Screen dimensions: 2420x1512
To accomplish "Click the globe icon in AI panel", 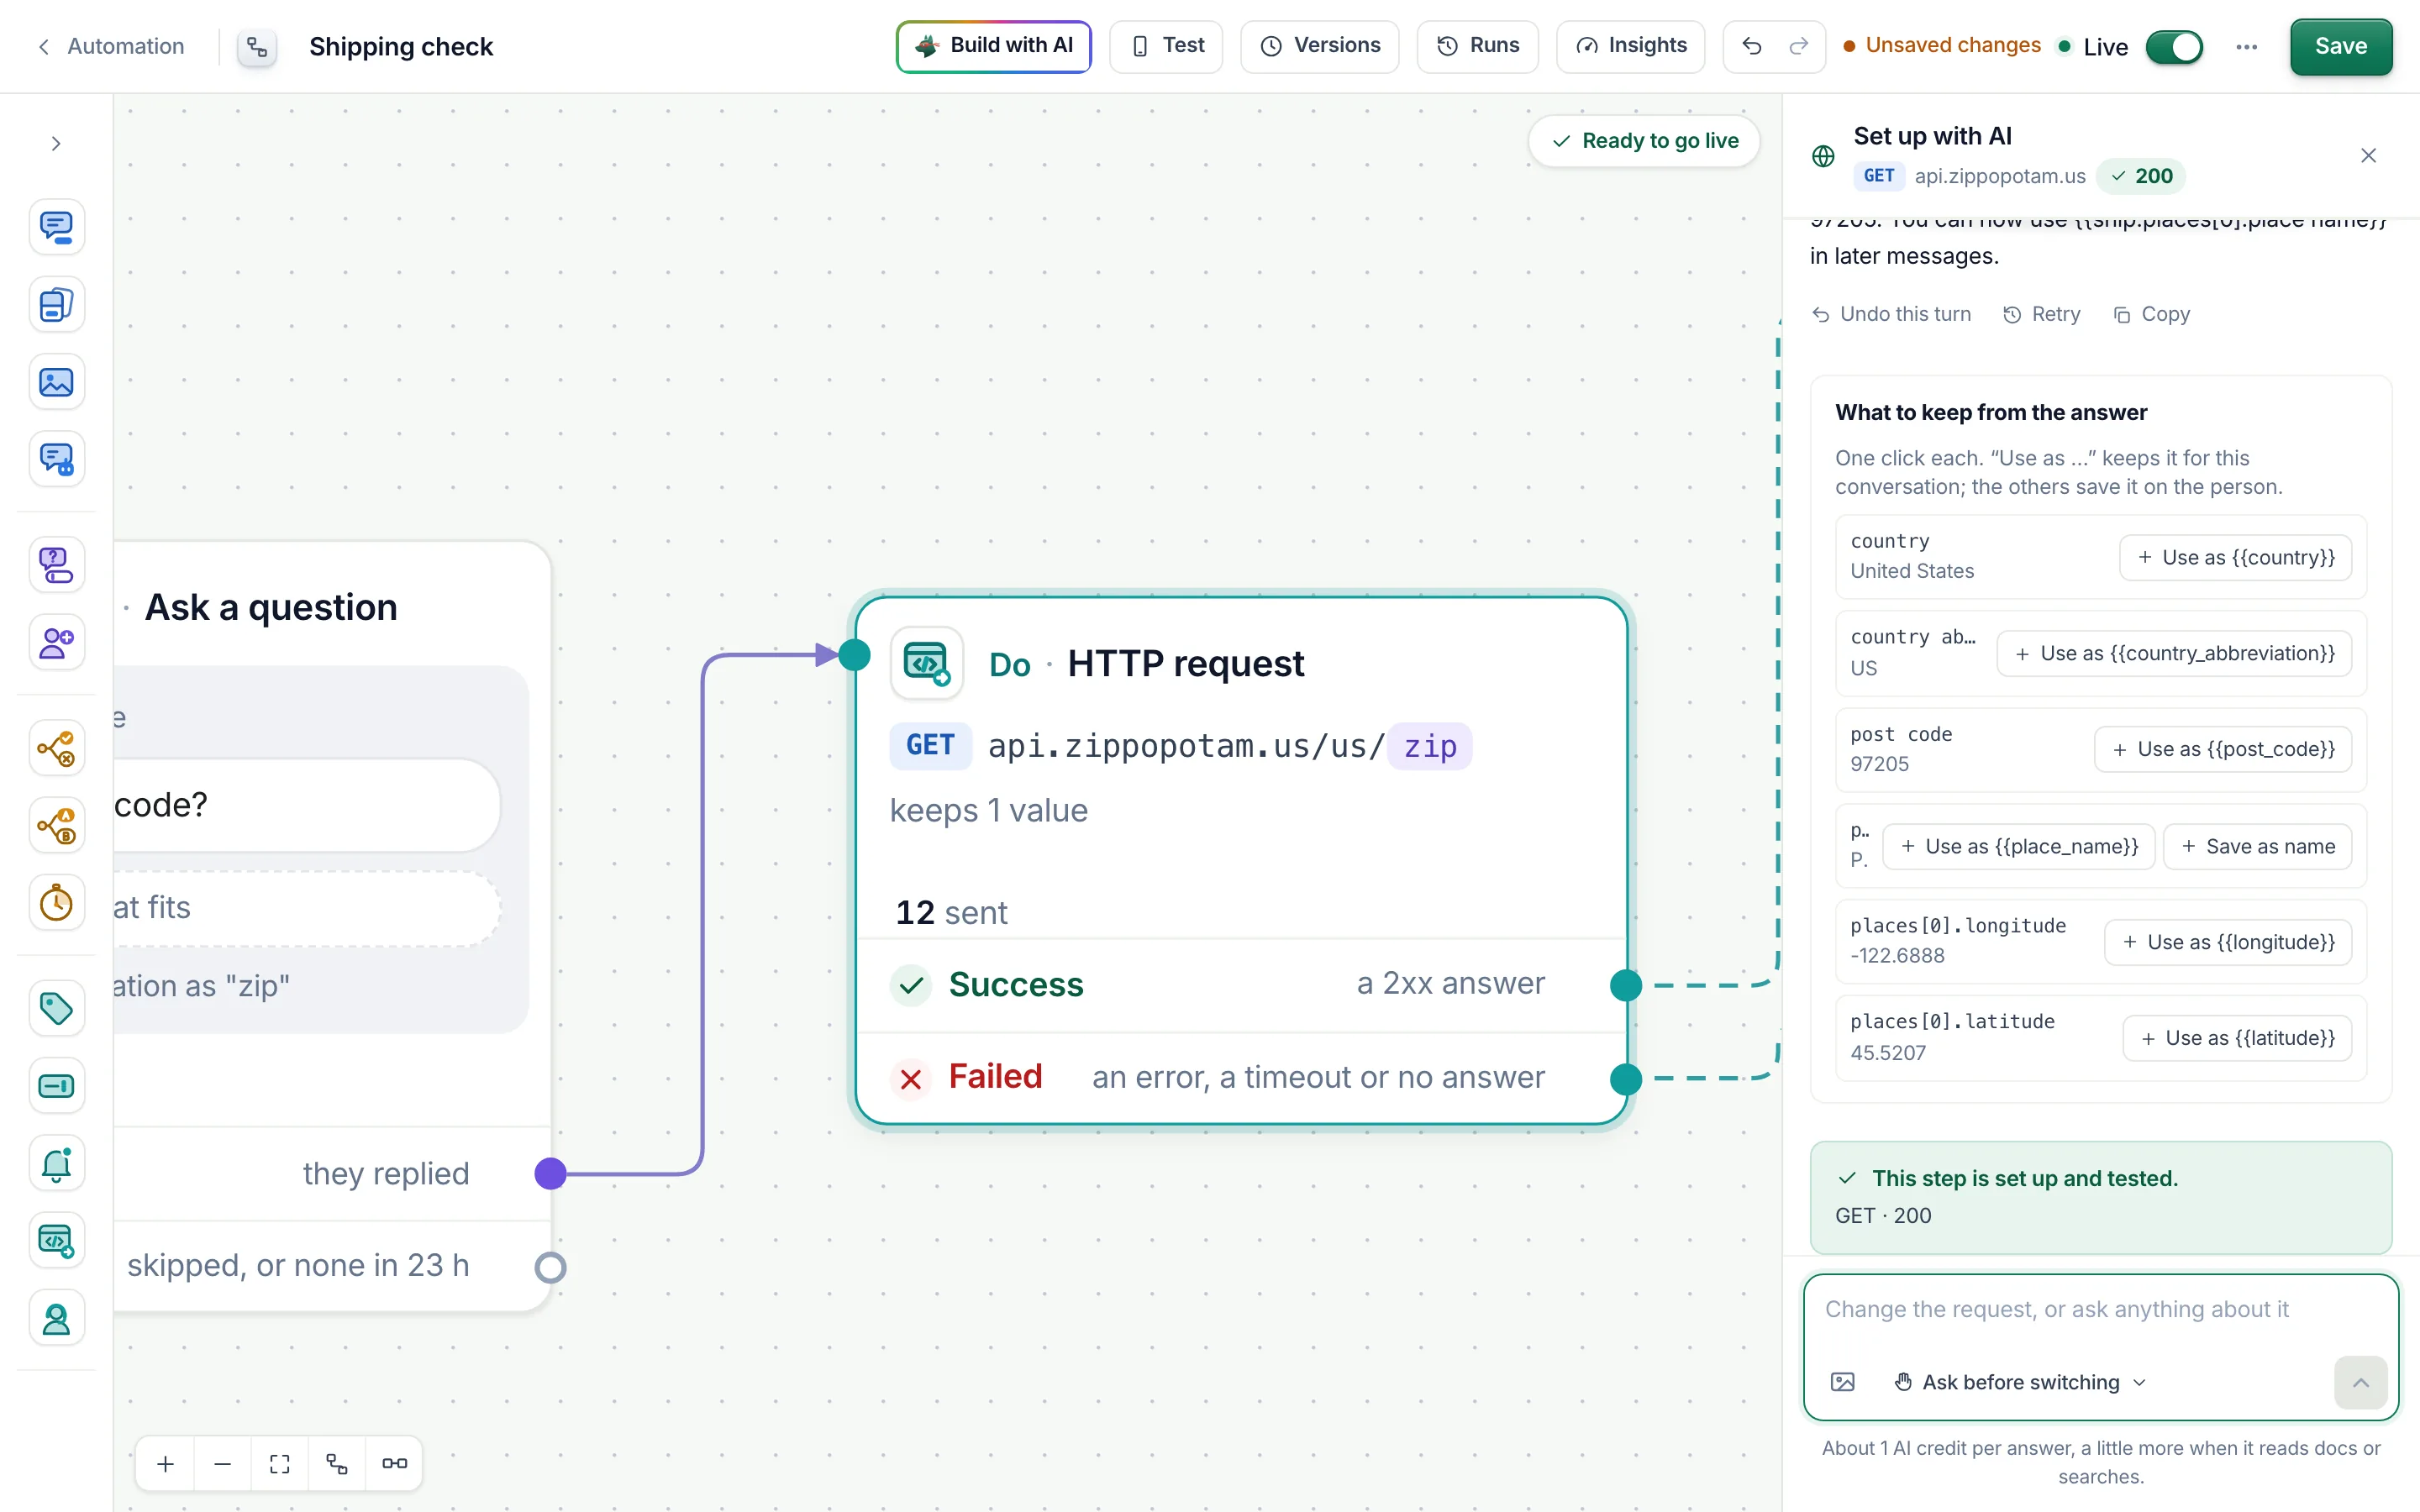I will coord(1823,155).
